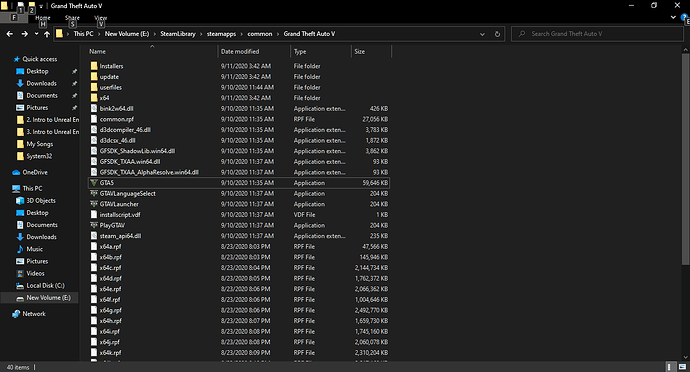
Task: Expand the address bar history dropdown
Action: [482, 34]
